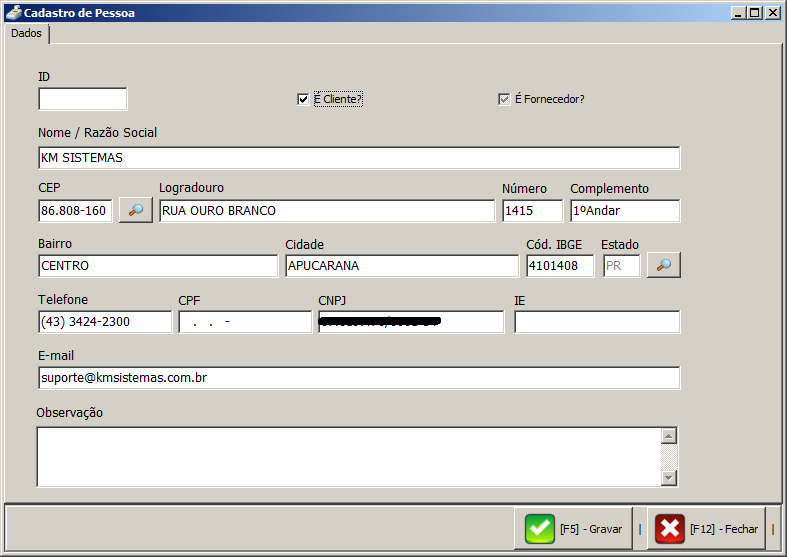The height and width of the screenshot is (557, 787).
Task: Close the Cadastro de Pessoa window
Action: tap(772, 13)
